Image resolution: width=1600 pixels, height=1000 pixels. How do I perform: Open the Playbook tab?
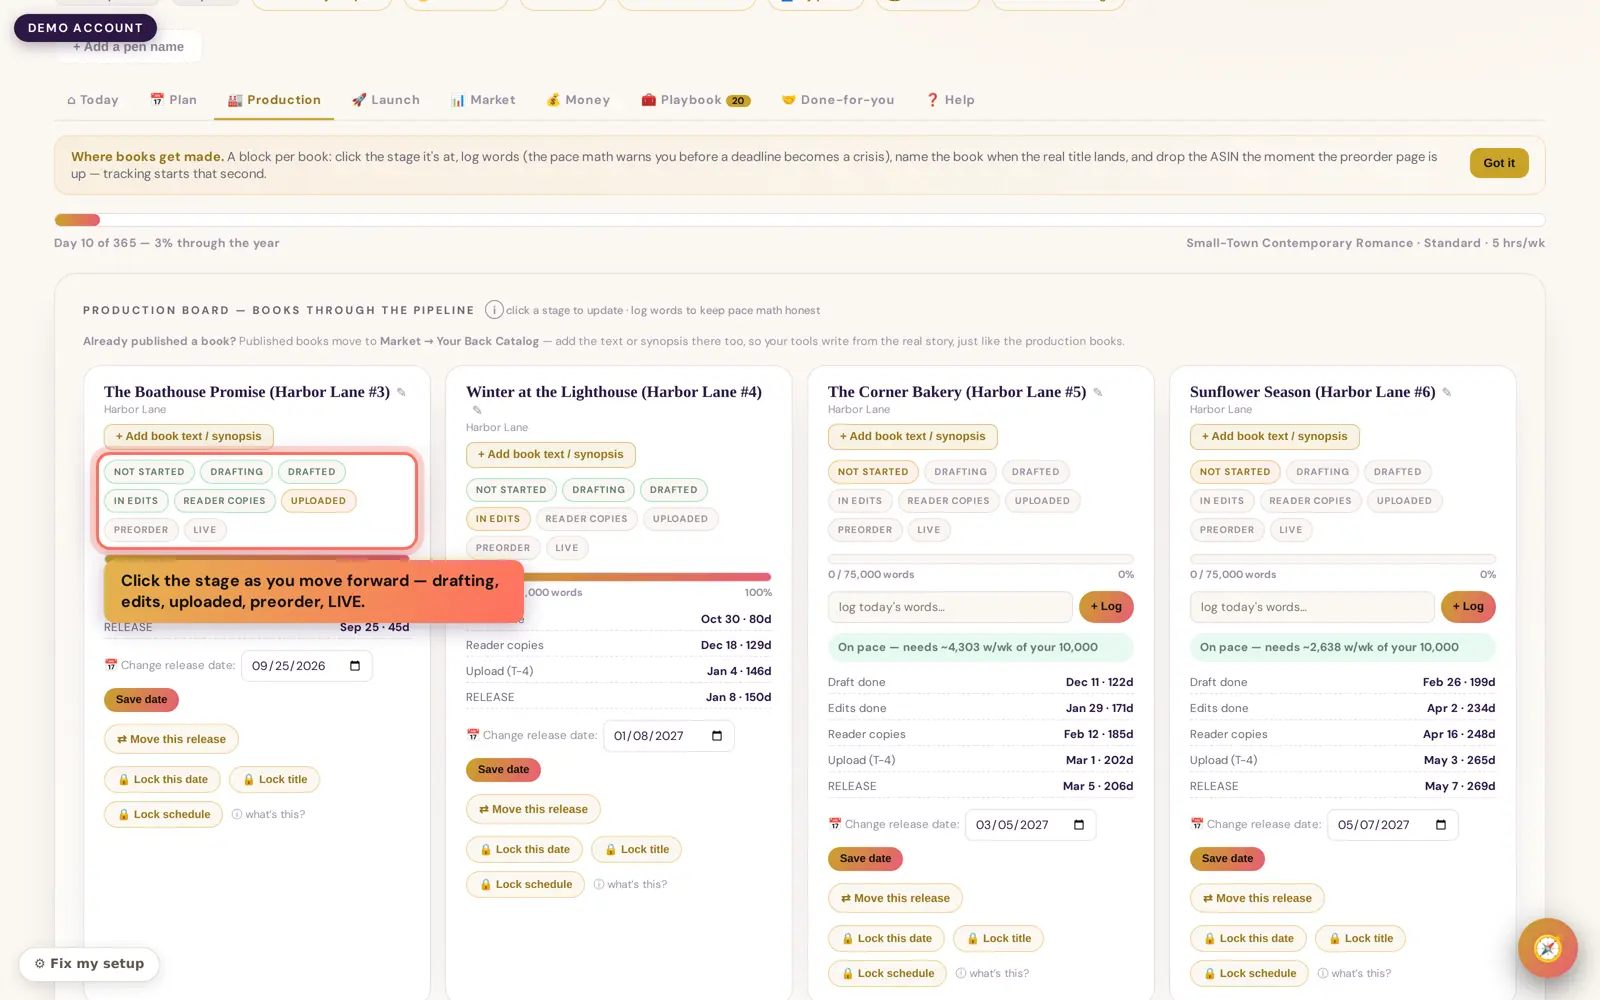pyautogui.click(x=696, y=100)
